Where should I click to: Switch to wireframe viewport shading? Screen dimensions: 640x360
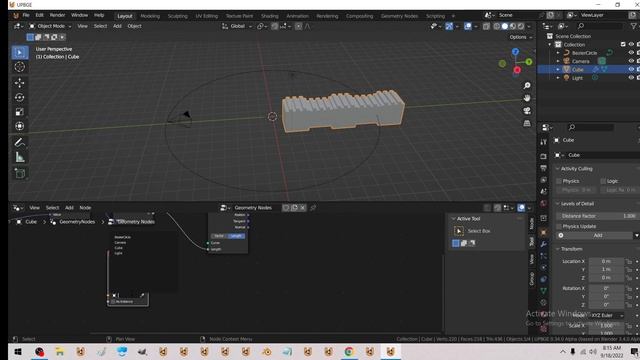(x=497, y=26)
